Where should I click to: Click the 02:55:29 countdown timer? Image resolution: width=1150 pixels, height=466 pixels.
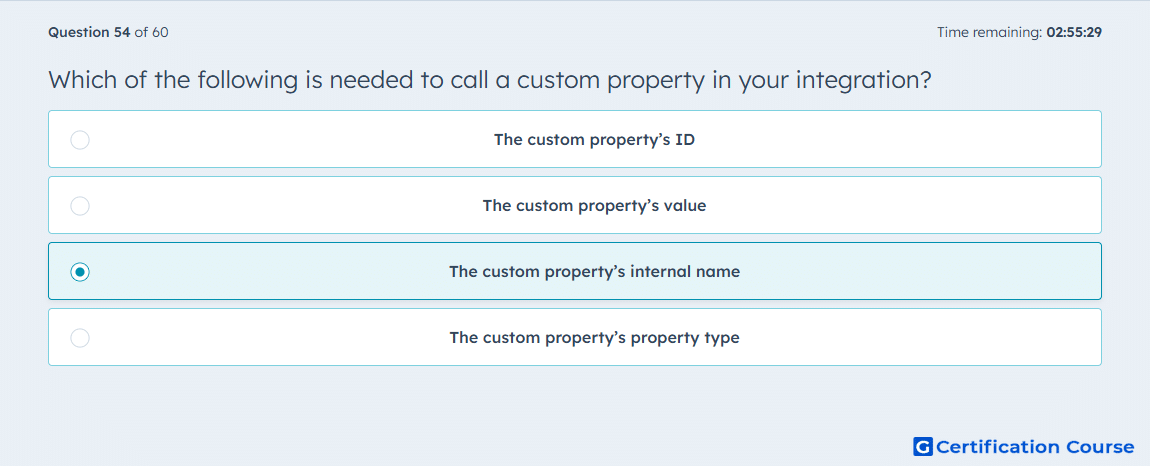1074,32
